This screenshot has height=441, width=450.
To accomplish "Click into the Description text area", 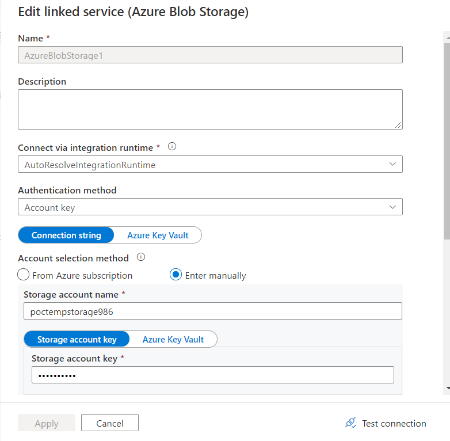I will [x=210, y=109].
